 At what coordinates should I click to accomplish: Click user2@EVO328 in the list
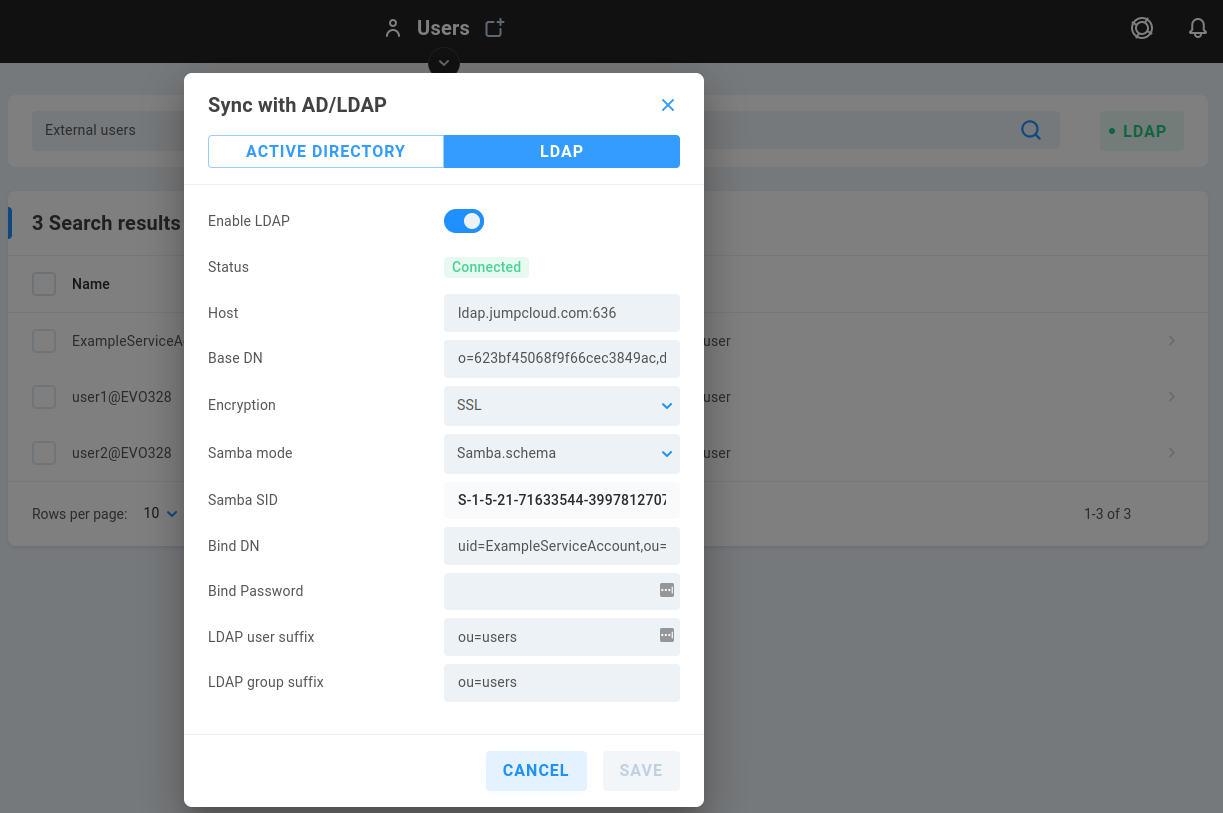(122, 453)
